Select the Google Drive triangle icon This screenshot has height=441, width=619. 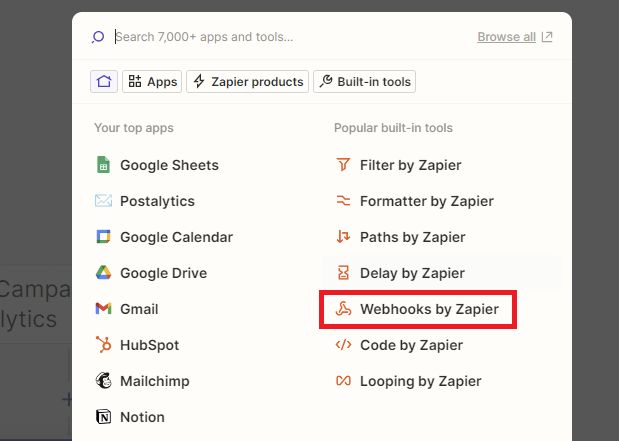pos(103,272)
